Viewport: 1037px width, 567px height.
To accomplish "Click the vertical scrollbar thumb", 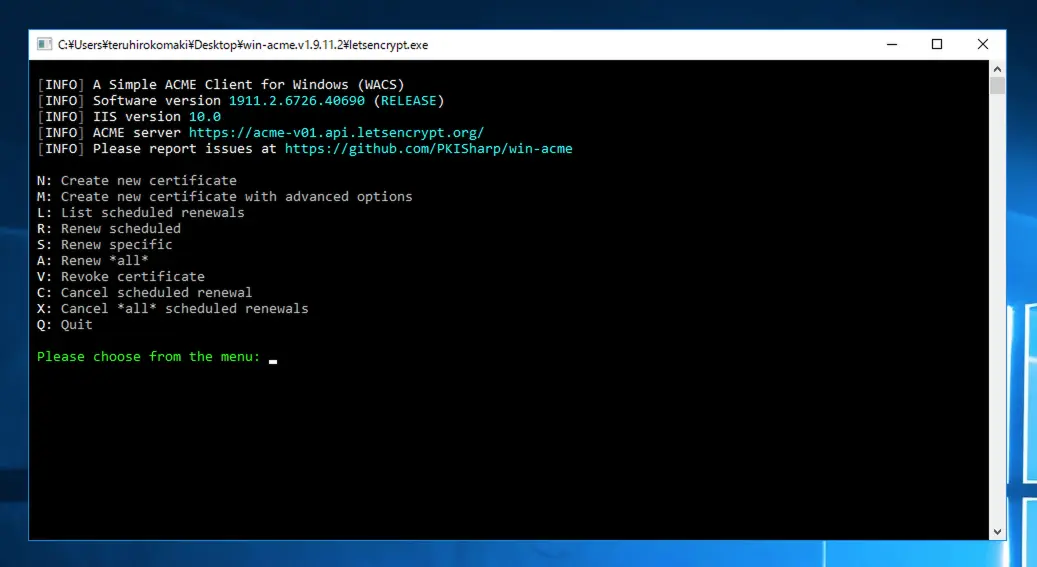I will point(996,85).
